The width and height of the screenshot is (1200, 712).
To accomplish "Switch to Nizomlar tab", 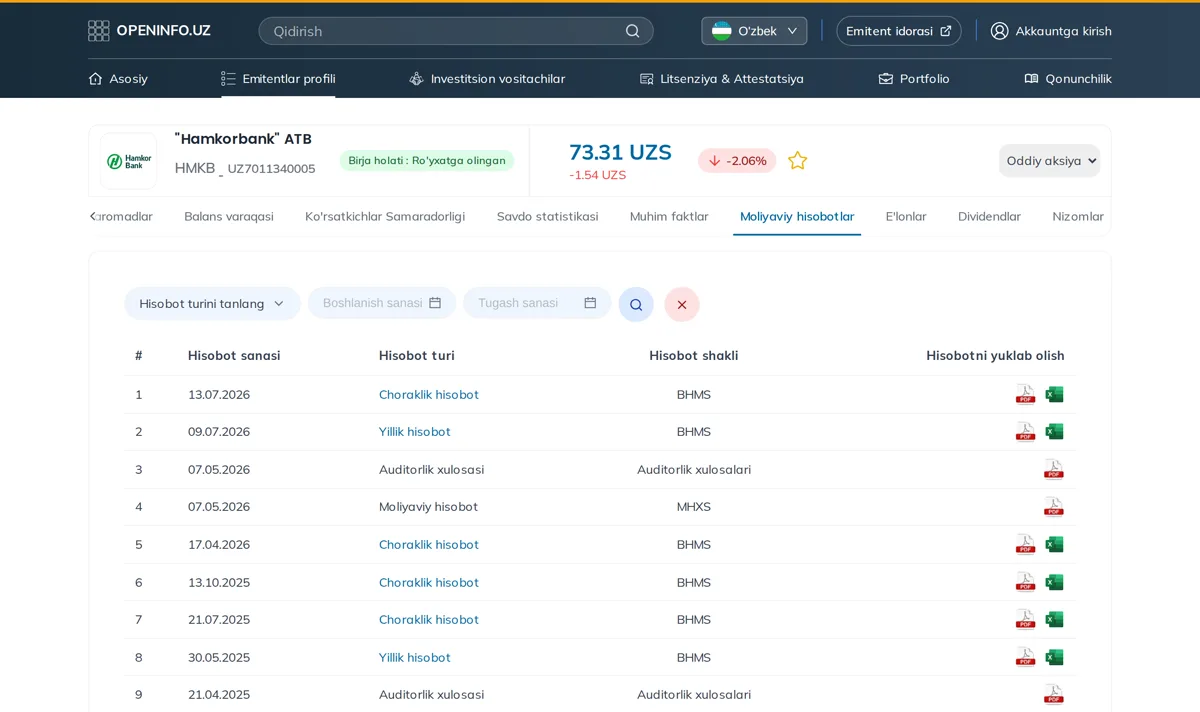I will [1078, 216].
